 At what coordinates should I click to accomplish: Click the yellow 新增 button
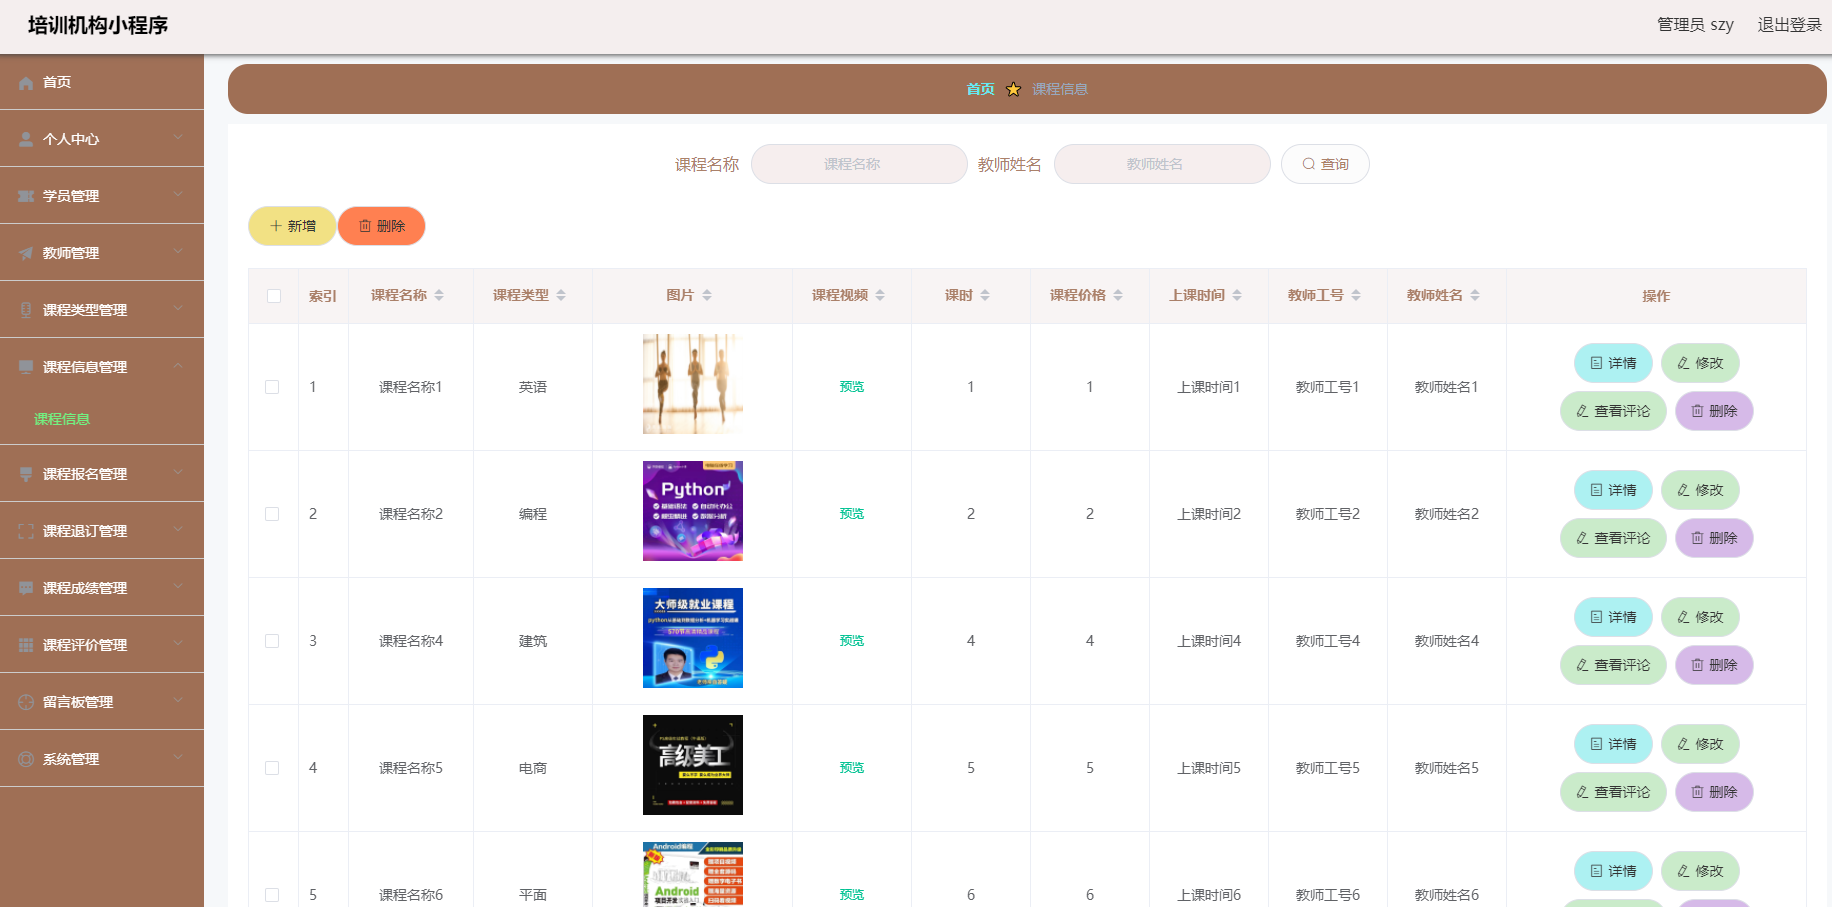click(292, 226)
